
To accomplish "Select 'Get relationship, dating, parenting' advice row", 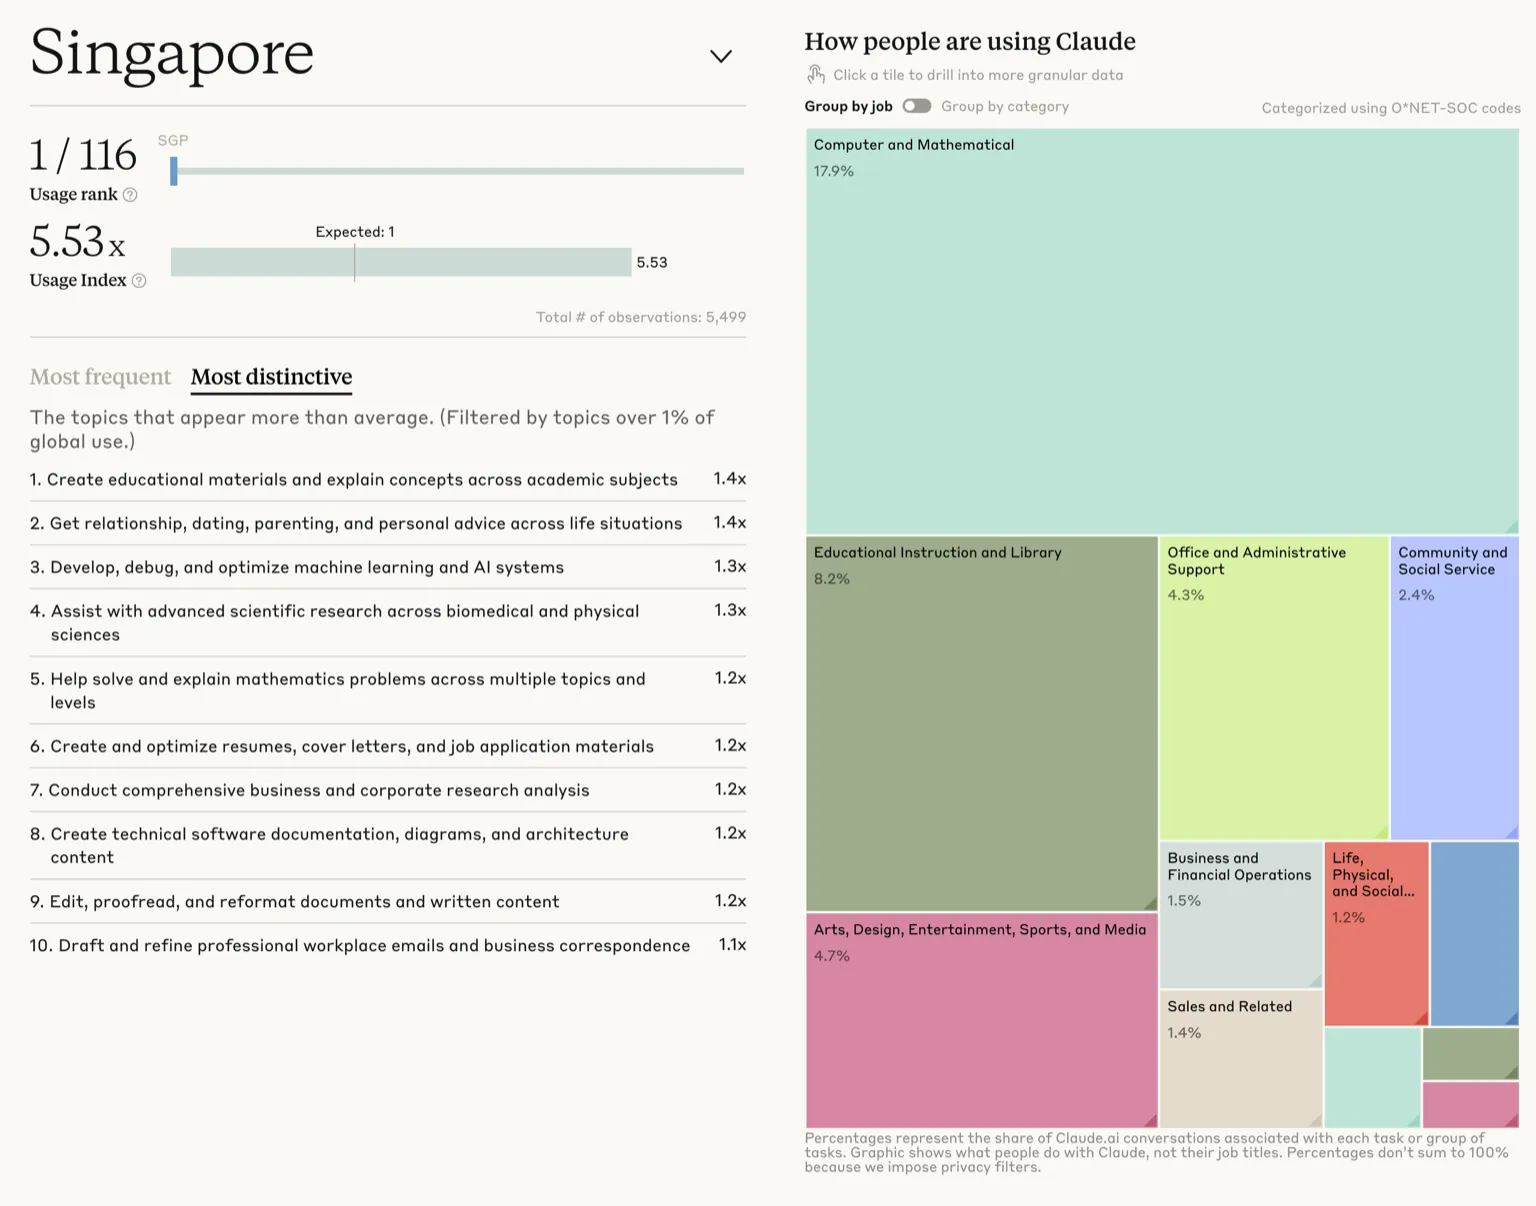I will [x=388, y=523].
